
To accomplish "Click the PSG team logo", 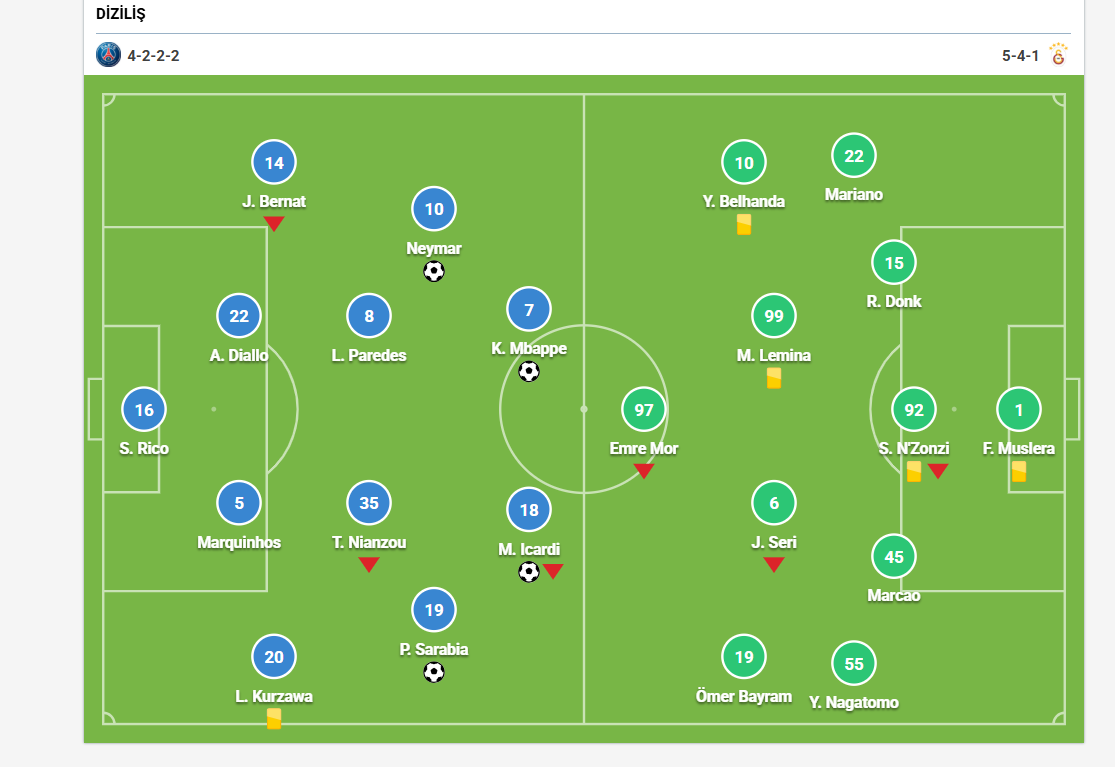I will pyautogui.click(x=108, y=55).
